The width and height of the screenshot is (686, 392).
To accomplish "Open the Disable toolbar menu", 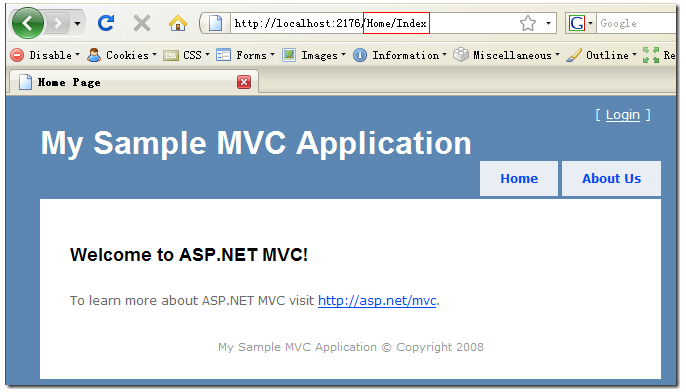I will coord(46,55).
